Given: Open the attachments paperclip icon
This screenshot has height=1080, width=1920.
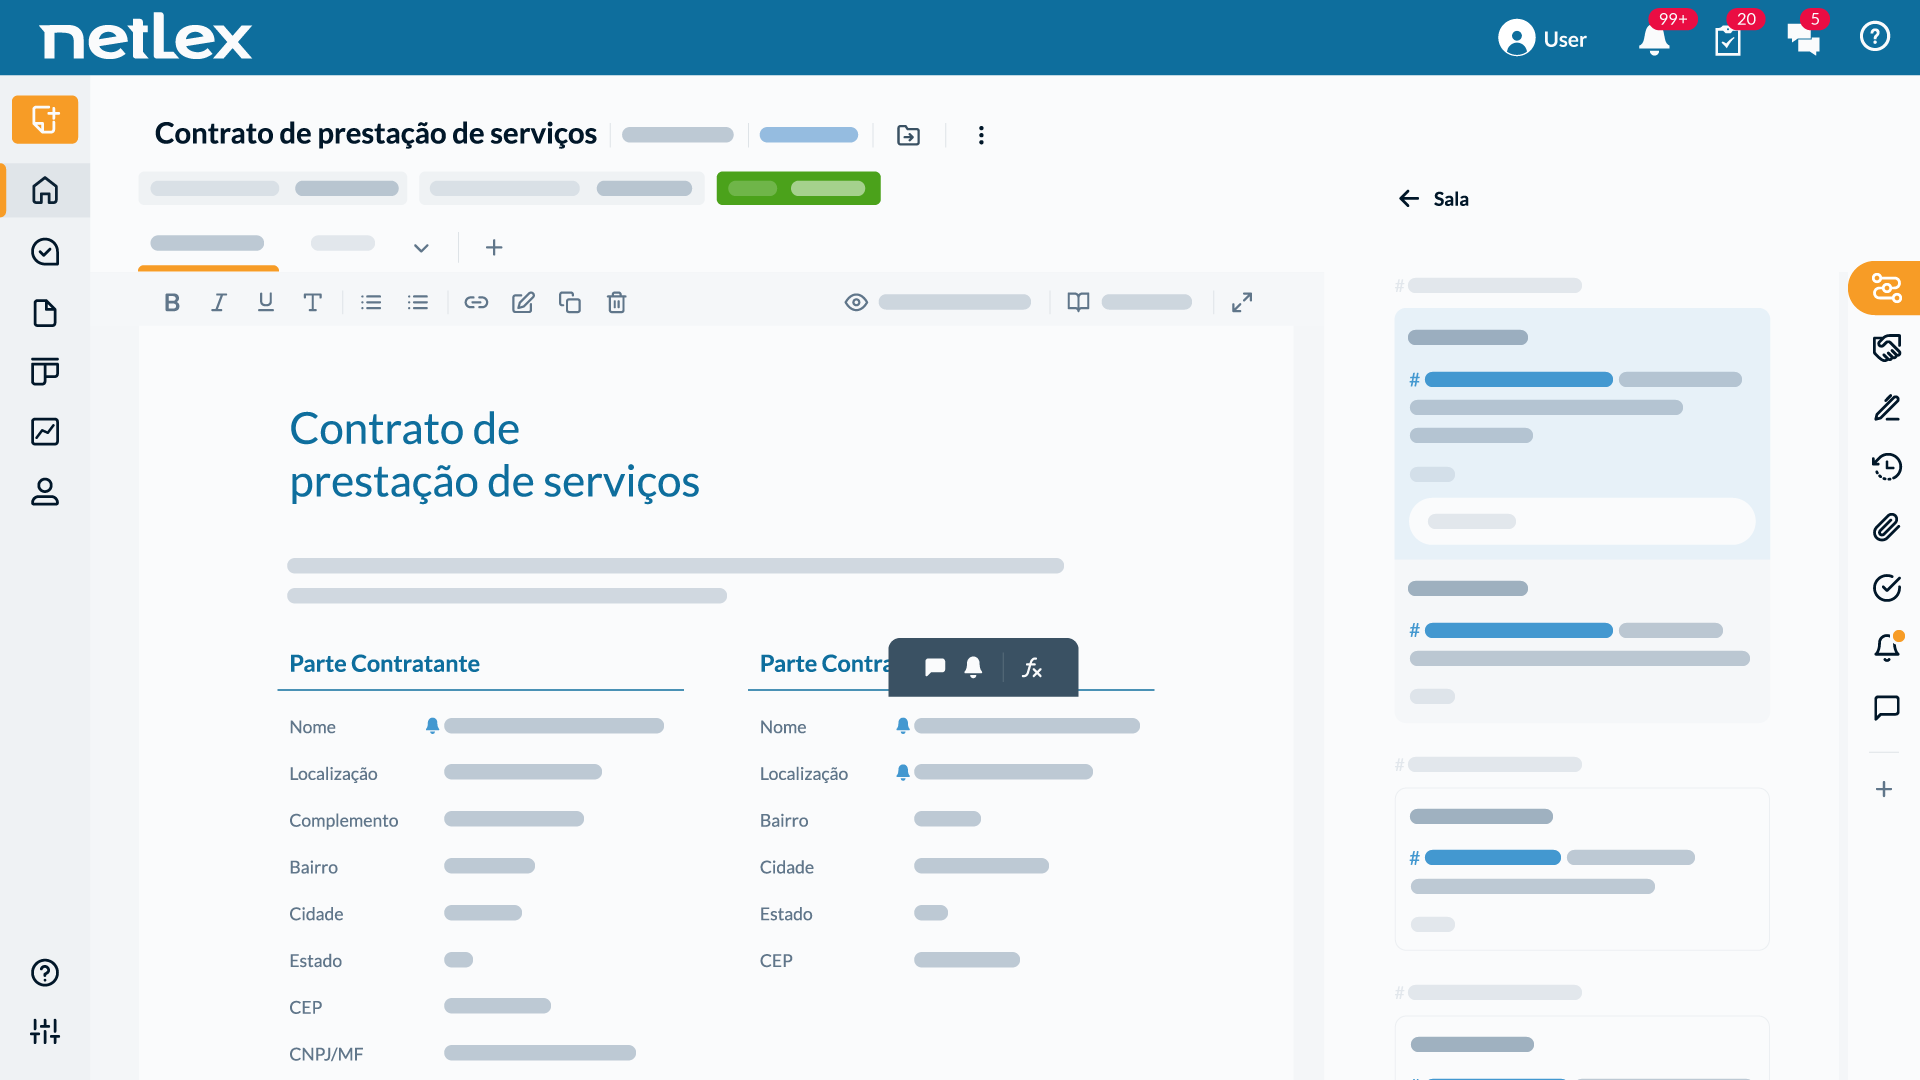Looking at the screenshot, I should pos(1886,527).
